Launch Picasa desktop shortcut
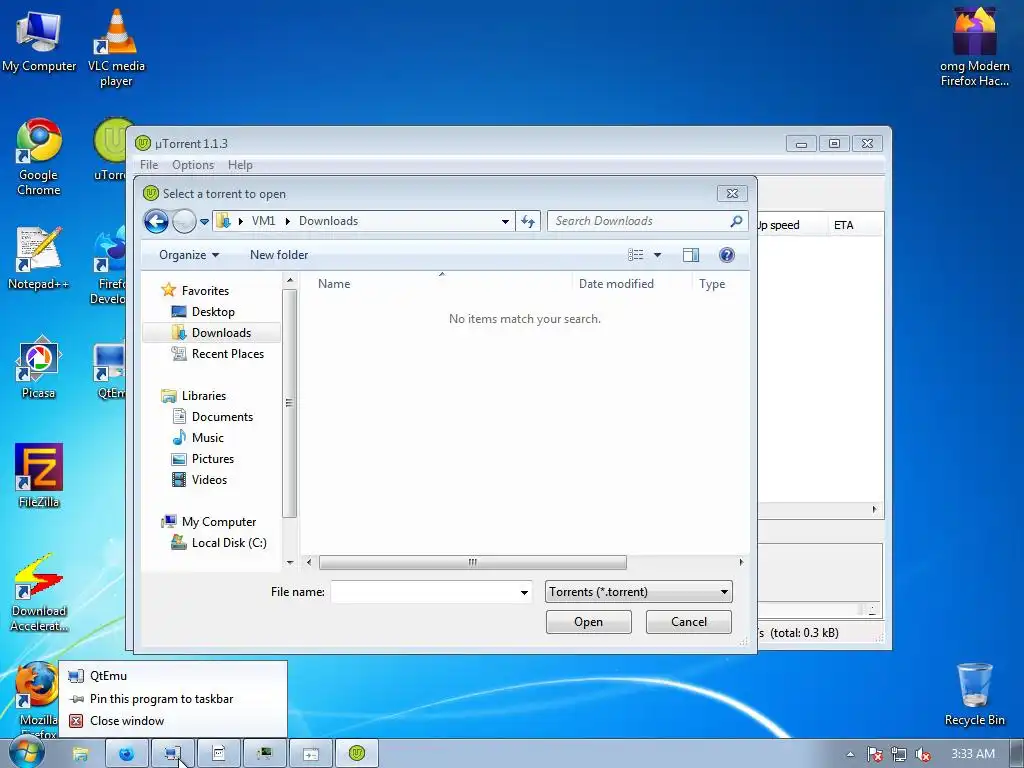Image resolution: width=1024 pixels, height=768 pixels. [39, 367]
